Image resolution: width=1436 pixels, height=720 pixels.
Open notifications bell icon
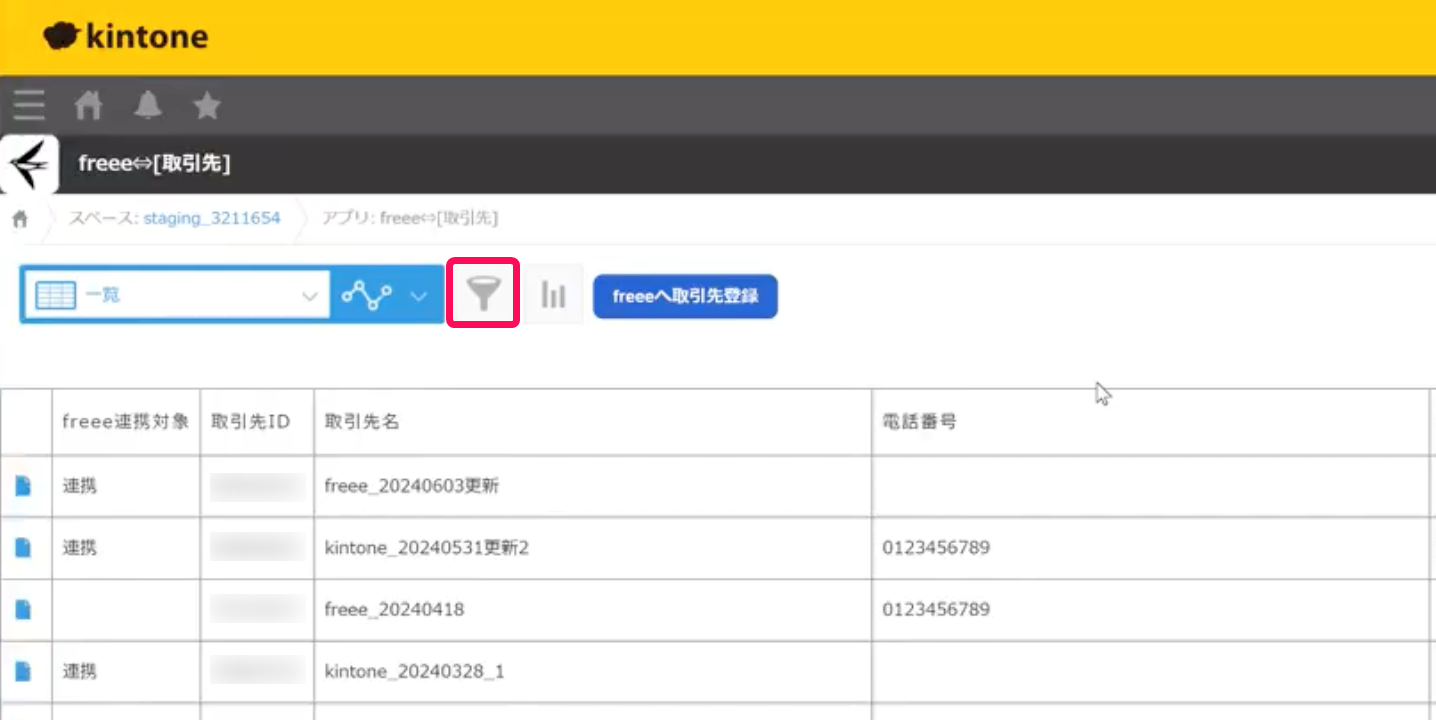tap(148, 105)
